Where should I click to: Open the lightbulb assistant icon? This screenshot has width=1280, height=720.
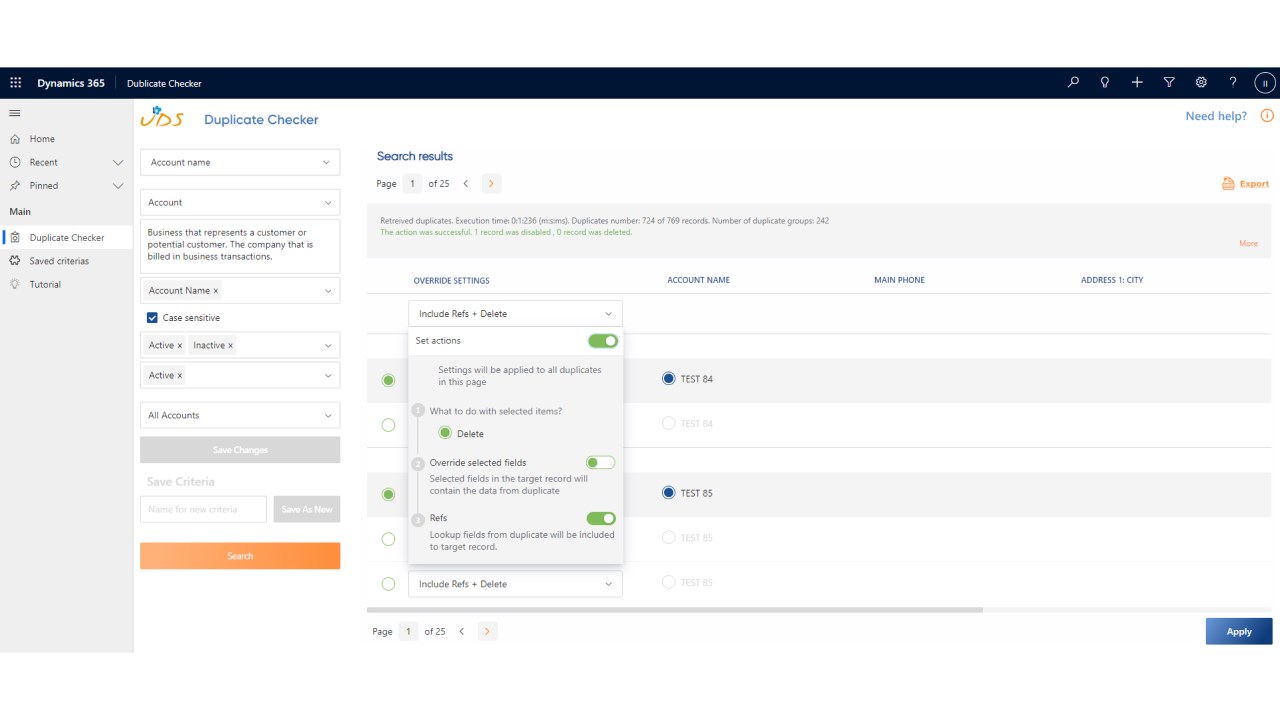[x=1105, y=83]
